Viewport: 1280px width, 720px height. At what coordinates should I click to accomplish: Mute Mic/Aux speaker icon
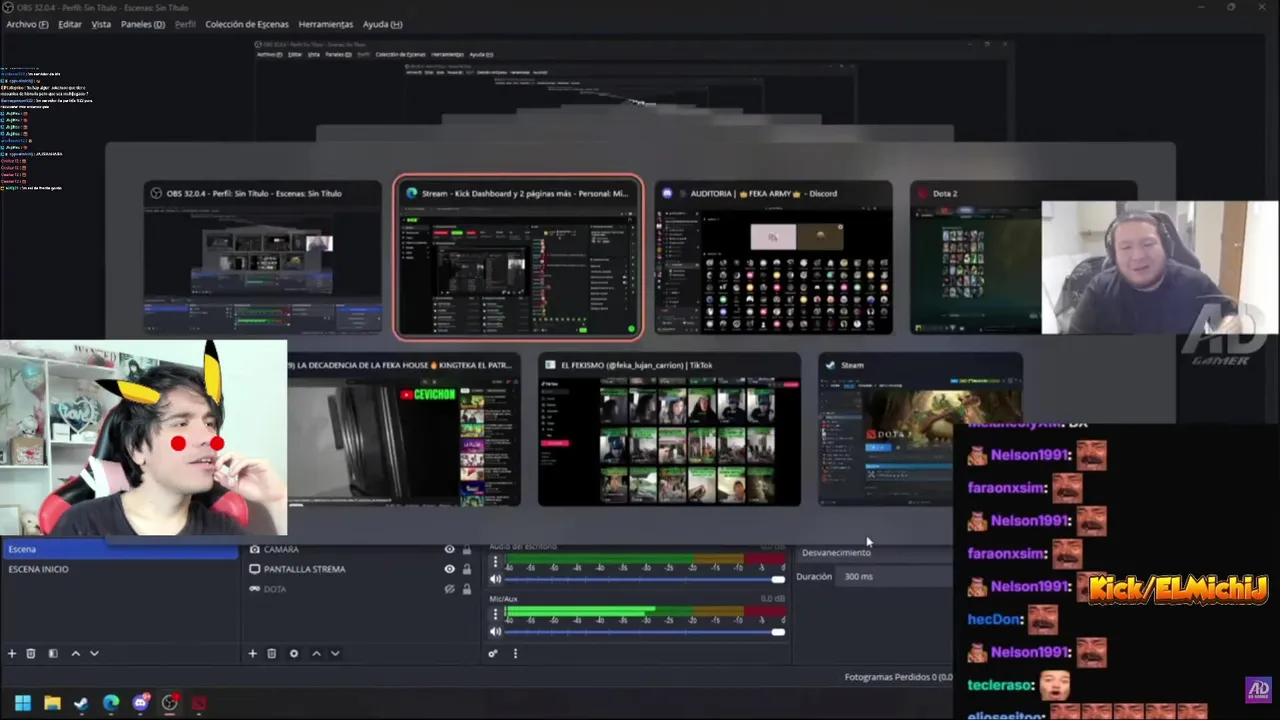pyautogui.click(x=495, y=631)
